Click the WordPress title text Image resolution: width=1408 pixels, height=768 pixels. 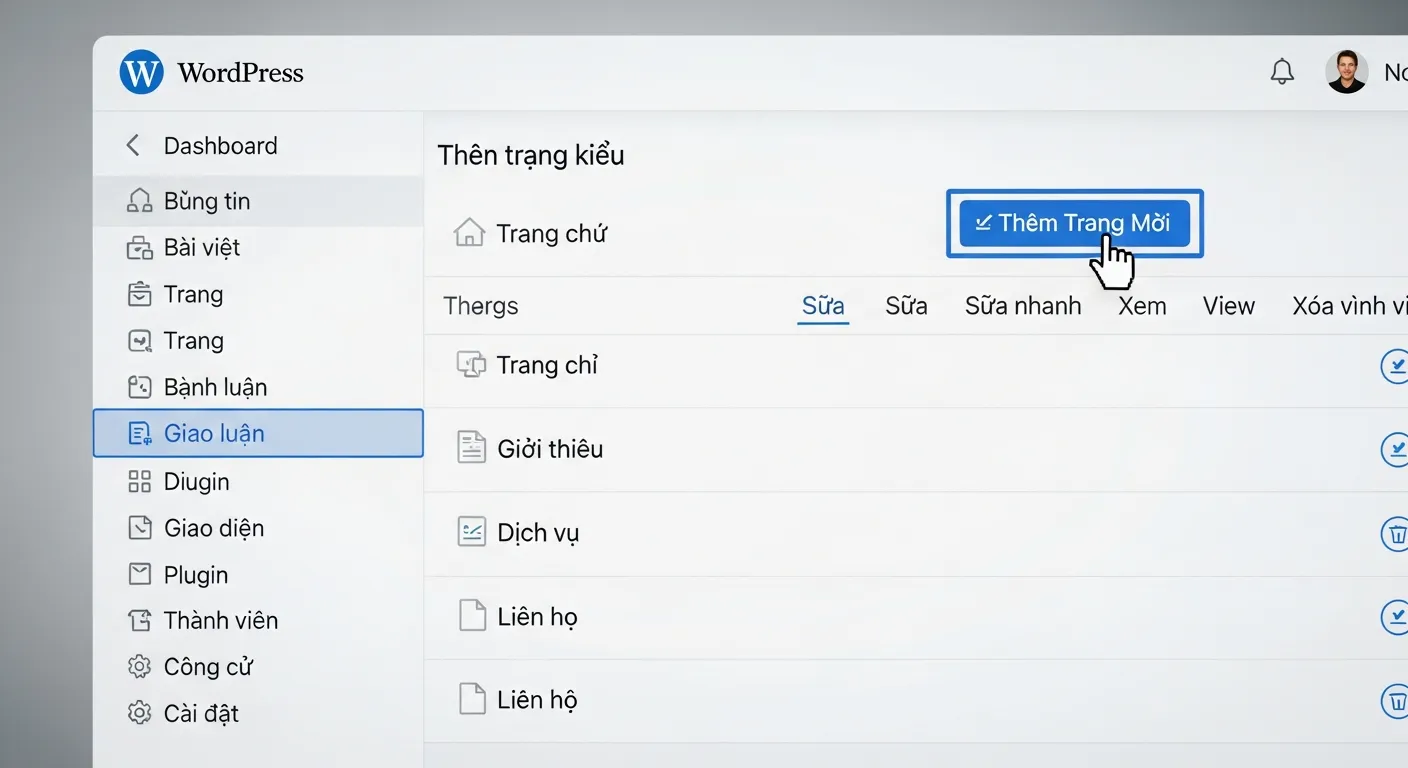pos(240,73)
